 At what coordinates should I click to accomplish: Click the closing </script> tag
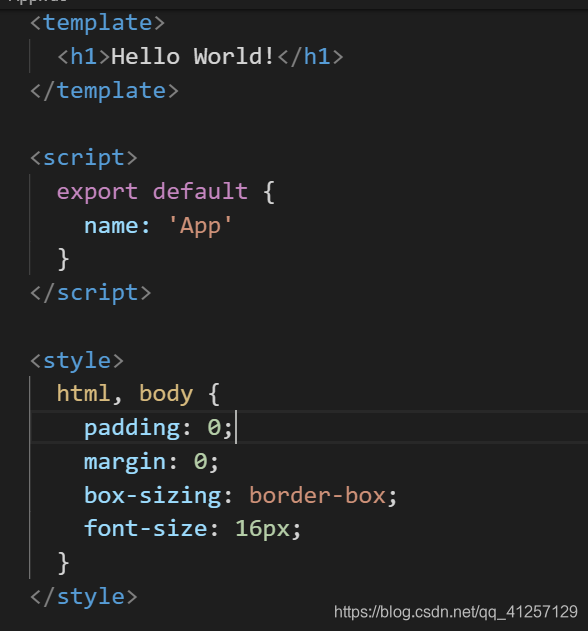91,293
